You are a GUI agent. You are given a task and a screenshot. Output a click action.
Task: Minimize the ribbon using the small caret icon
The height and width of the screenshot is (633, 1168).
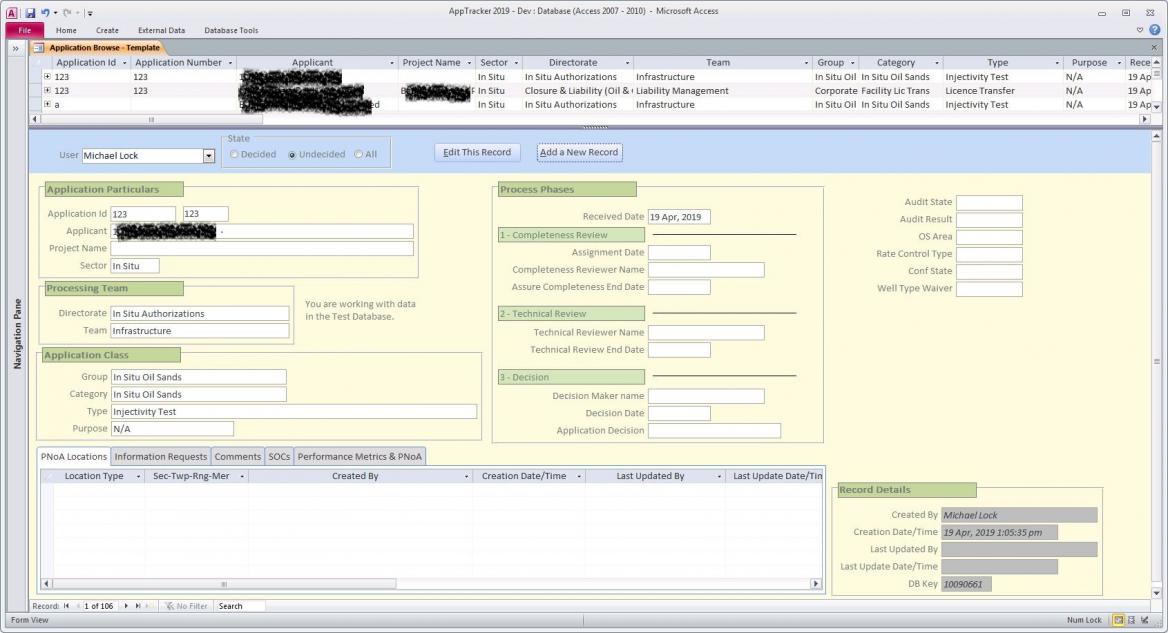coord(1140,30)
